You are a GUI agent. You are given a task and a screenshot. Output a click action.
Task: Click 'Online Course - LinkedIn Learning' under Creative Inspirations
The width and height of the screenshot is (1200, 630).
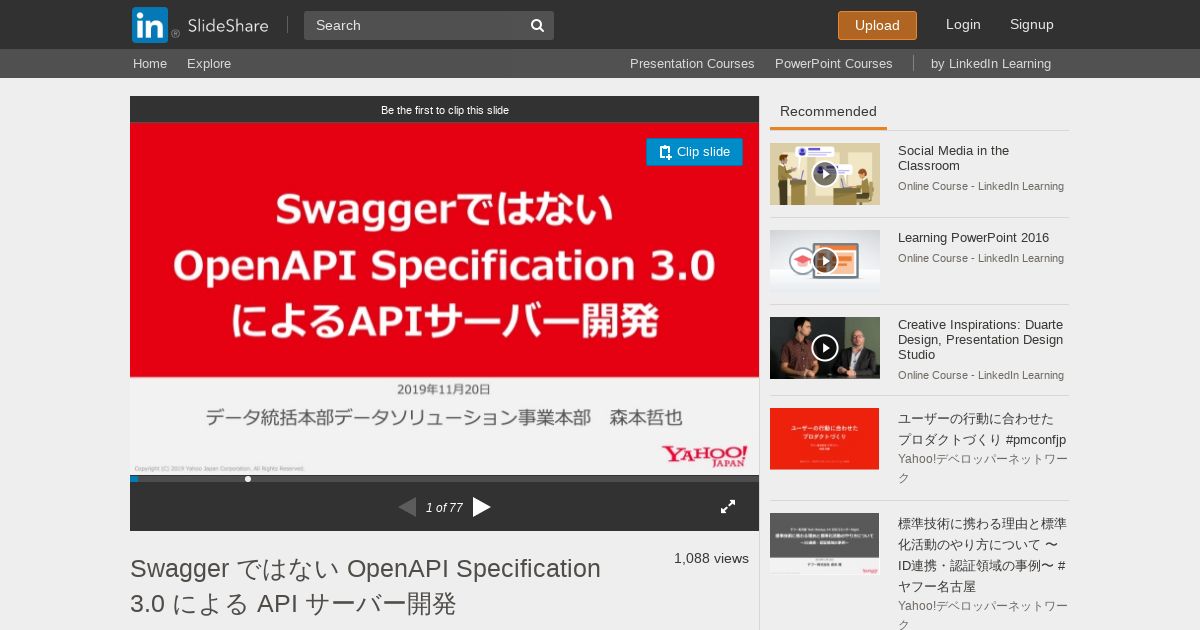coord(981,375)
